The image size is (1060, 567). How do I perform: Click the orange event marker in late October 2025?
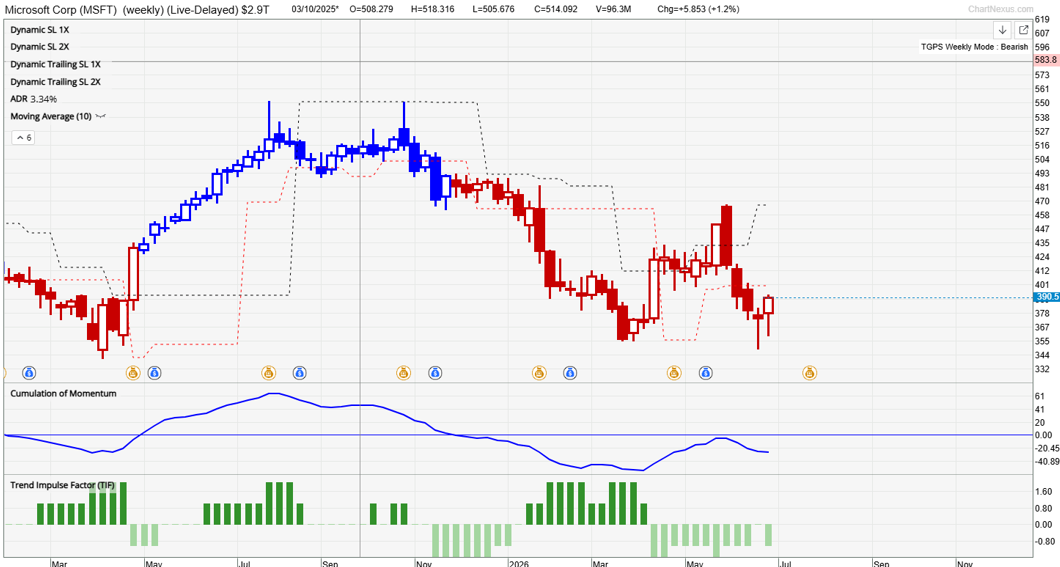click(404, 372)
